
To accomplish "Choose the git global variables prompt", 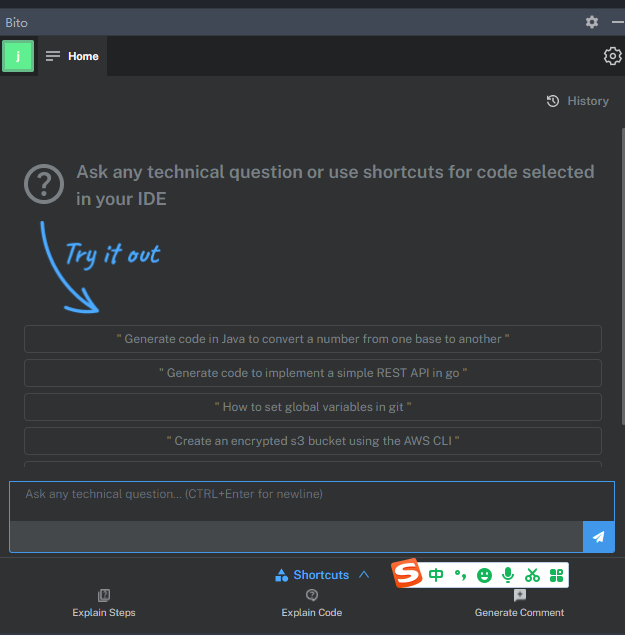I will pos(313,407).
